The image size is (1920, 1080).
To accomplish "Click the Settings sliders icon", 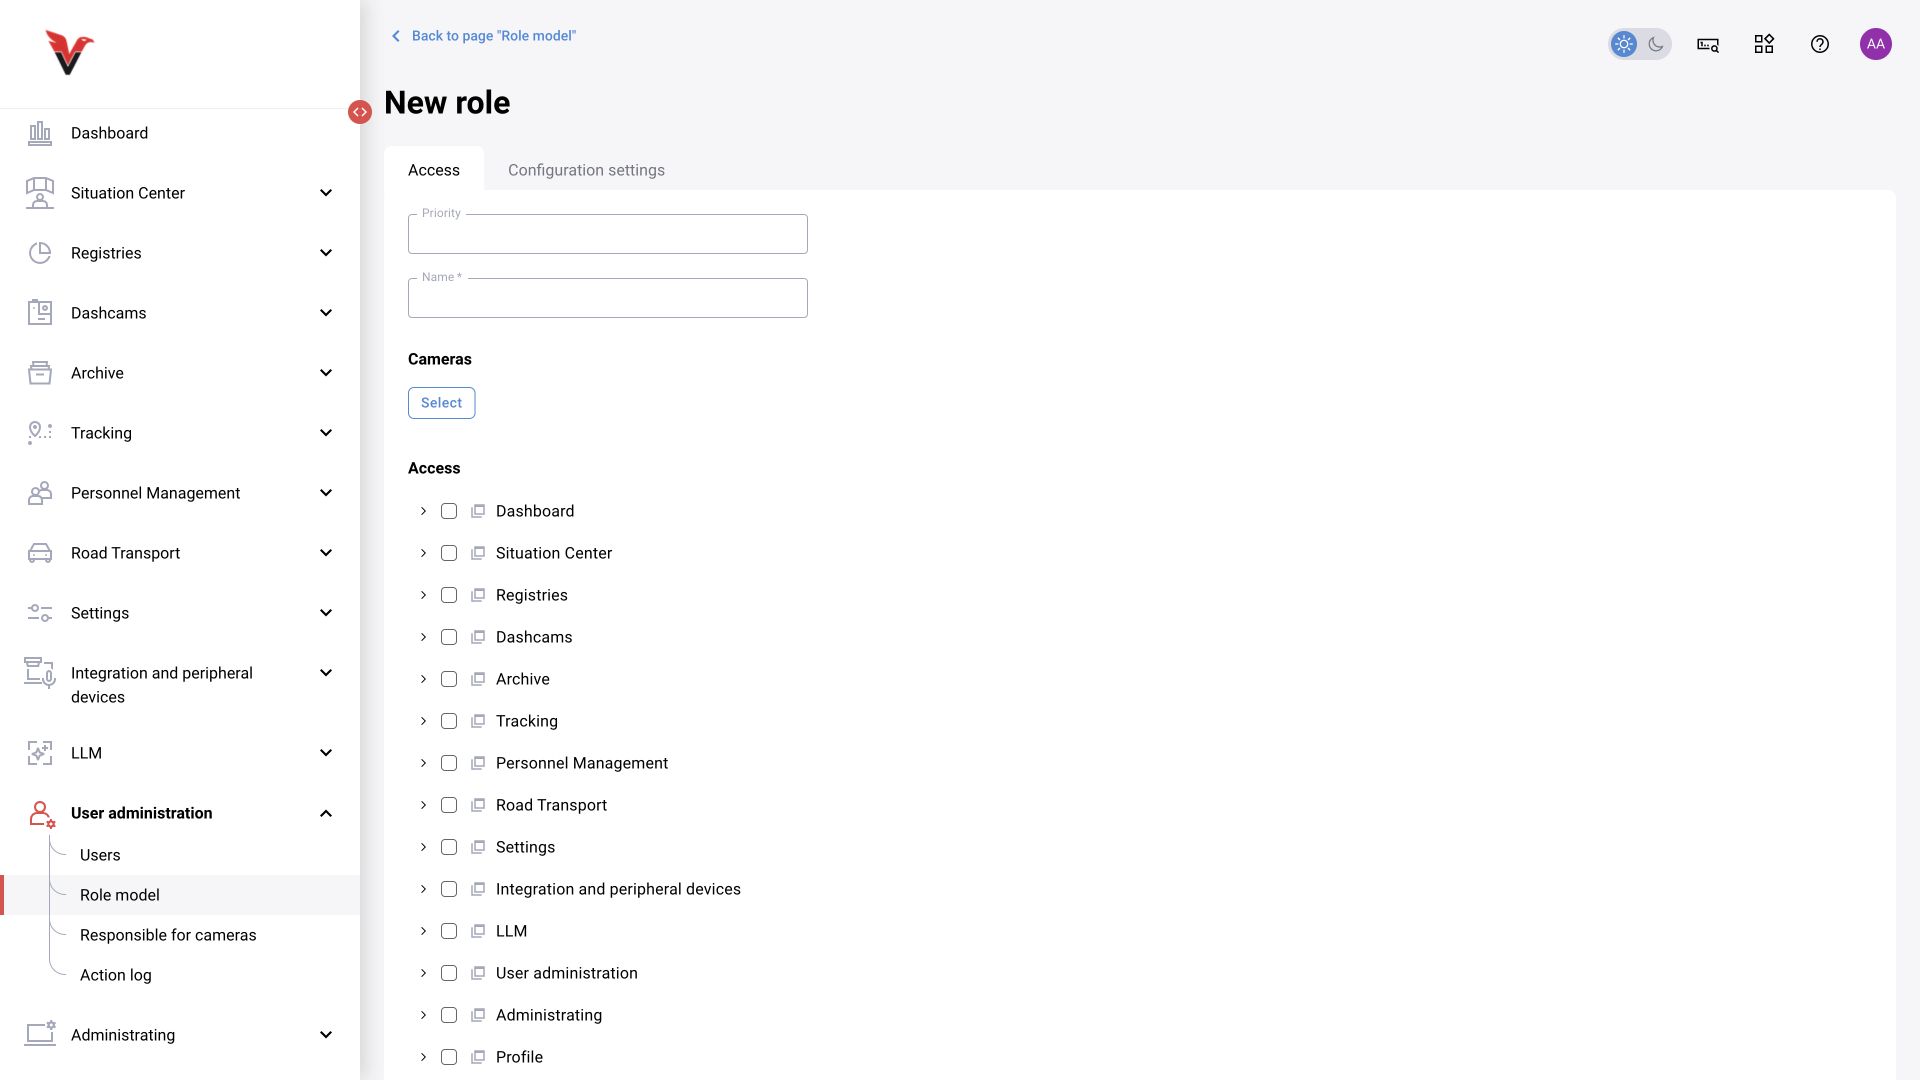I will [40, 613].
